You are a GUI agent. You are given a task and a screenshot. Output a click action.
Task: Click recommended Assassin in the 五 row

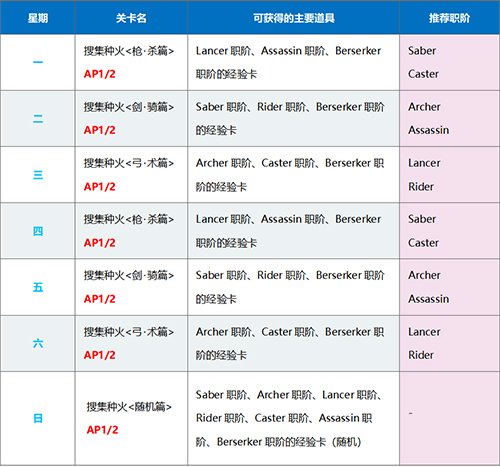pos(429,299)
